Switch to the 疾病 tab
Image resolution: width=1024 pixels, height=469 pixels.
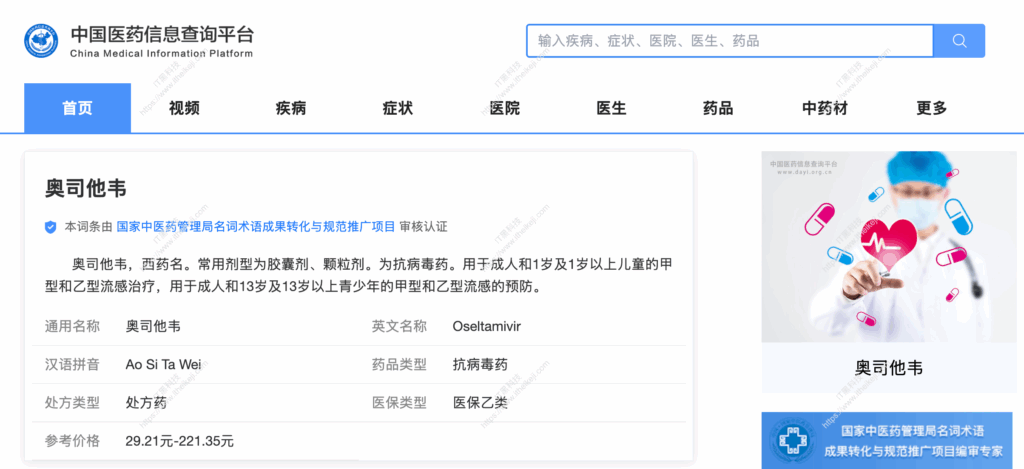coord(291,108)
